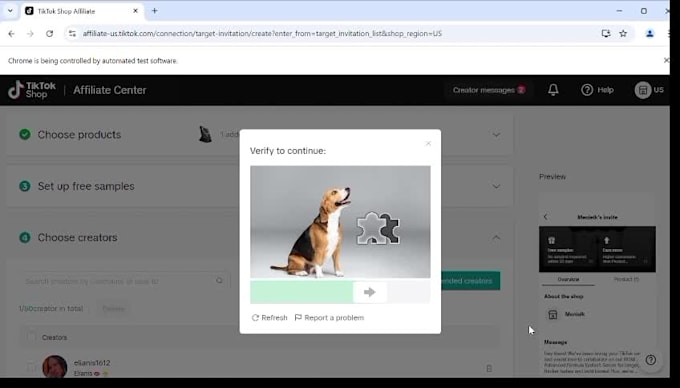
Task: Select the TikTok Shop Affiliate tab
Action: coord(82,11)
